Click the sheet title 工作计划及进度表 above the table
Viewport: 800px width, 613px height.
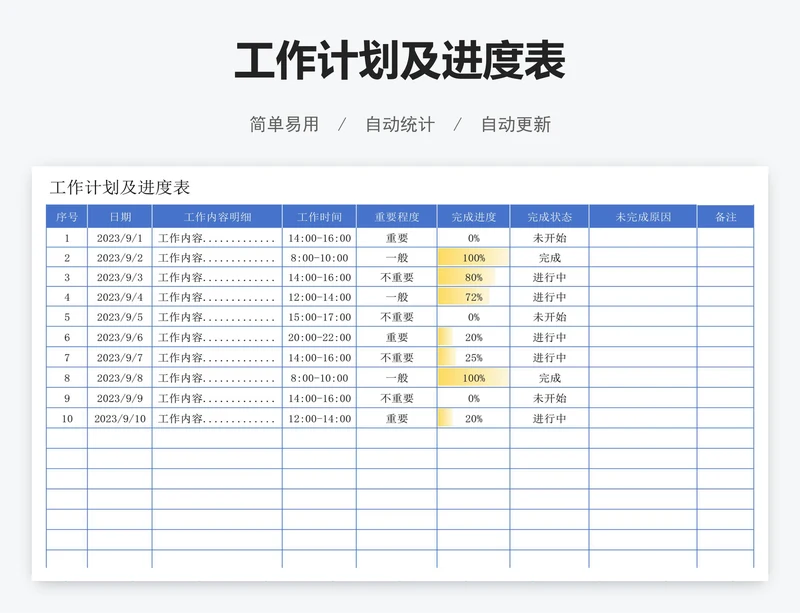(120, 187)
